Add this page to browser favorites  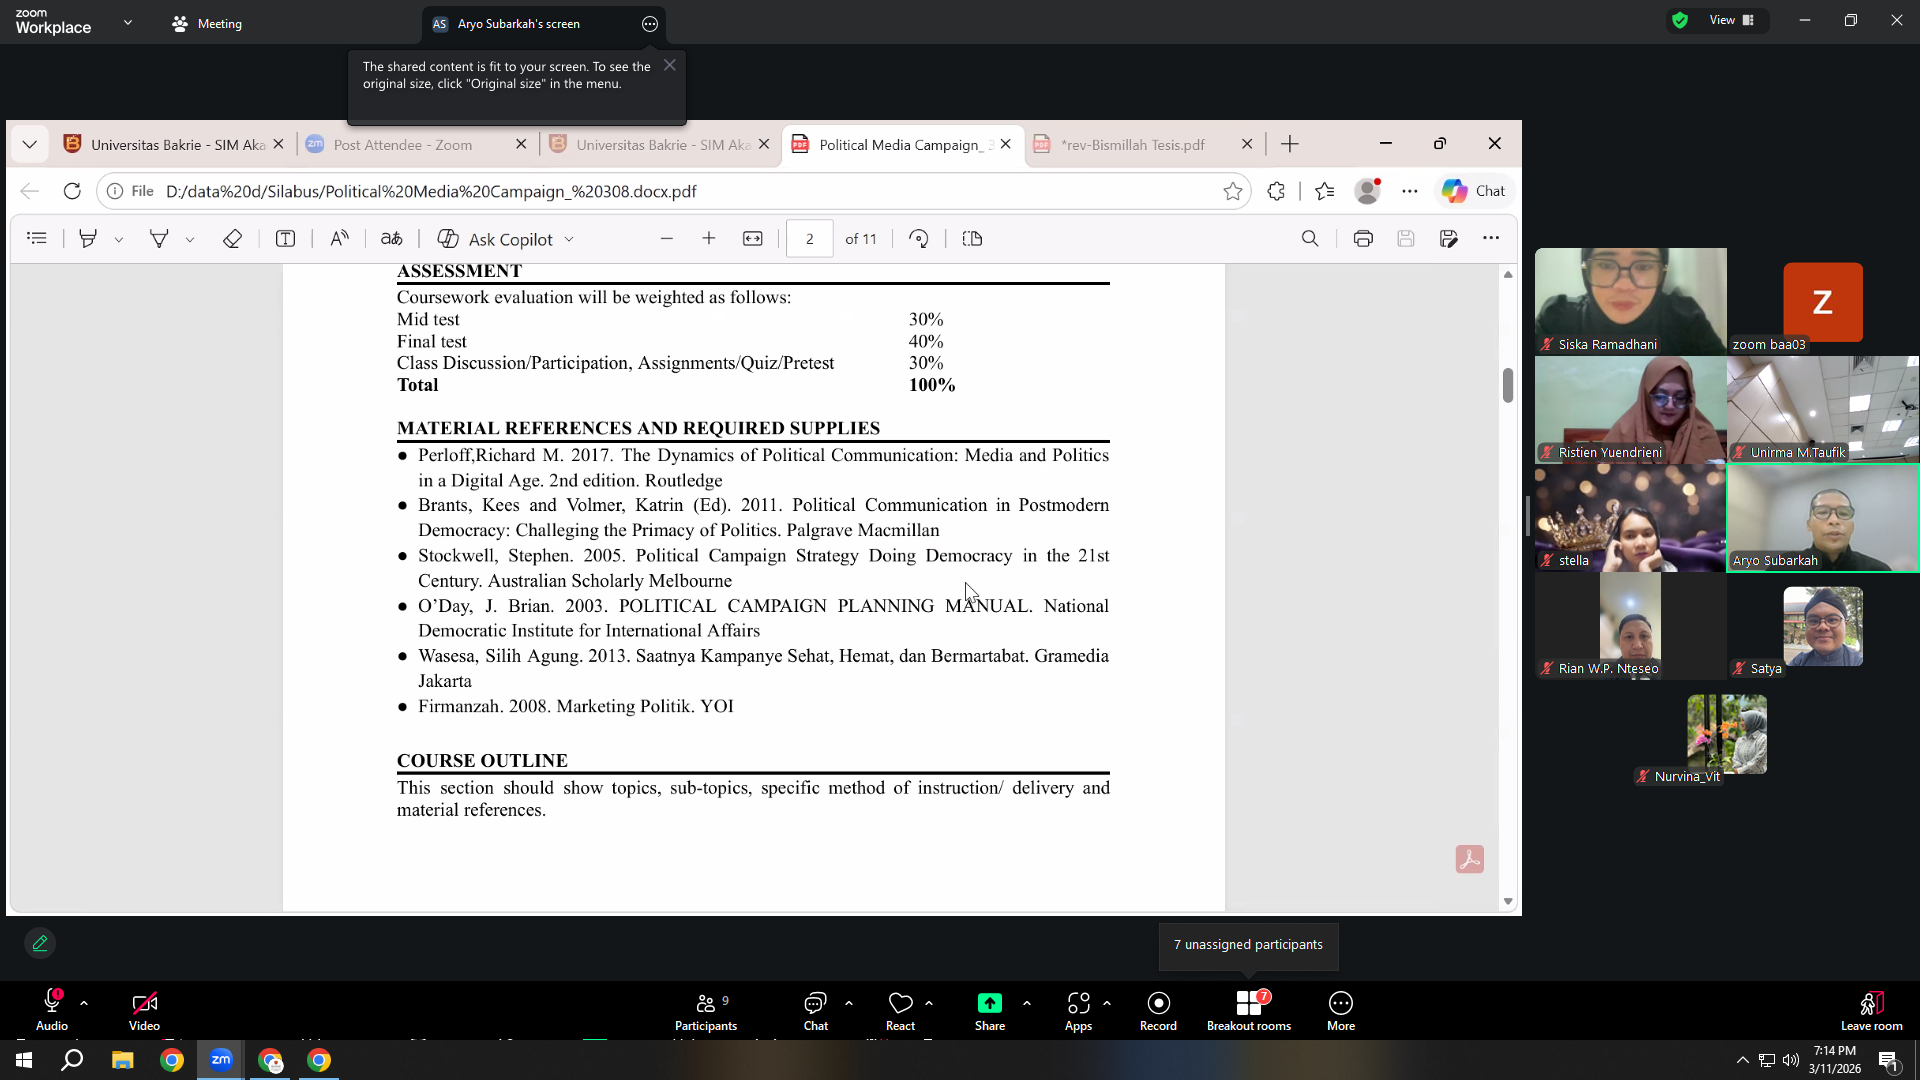1233,191
